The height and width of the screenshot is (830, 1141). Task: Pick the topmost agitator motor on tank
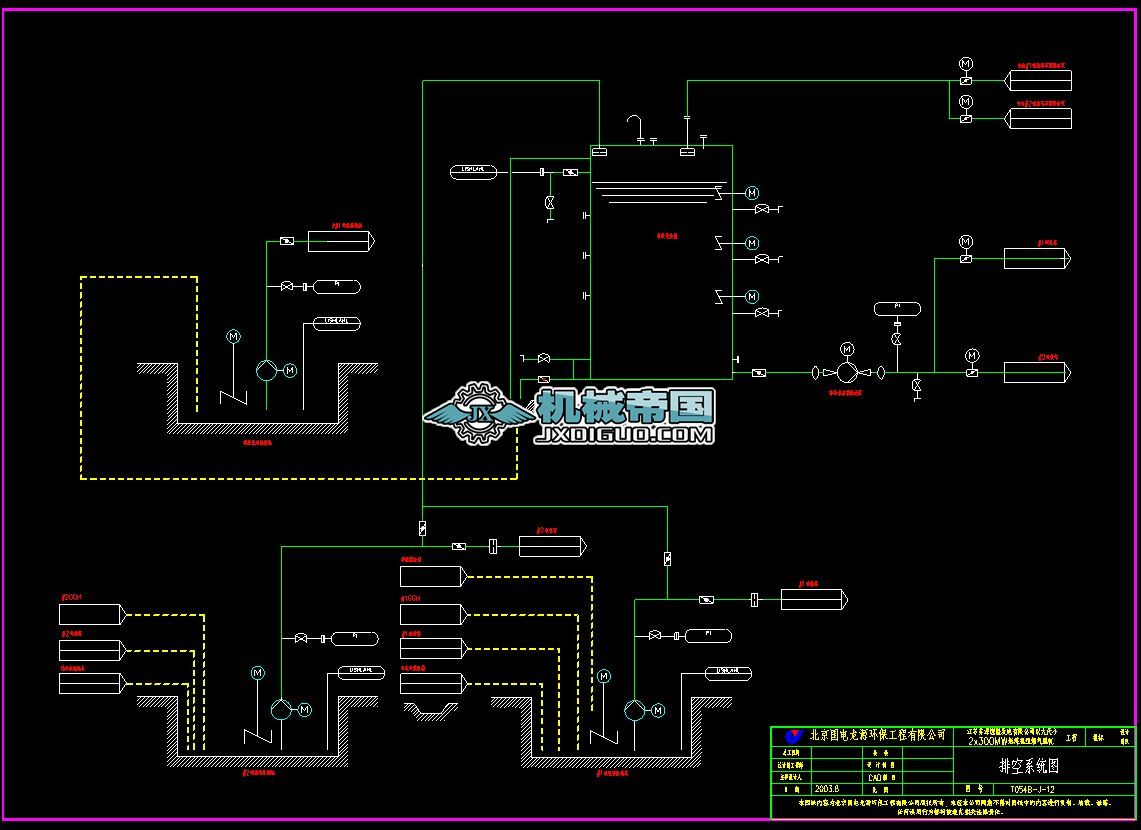click(x=752, y=193)
